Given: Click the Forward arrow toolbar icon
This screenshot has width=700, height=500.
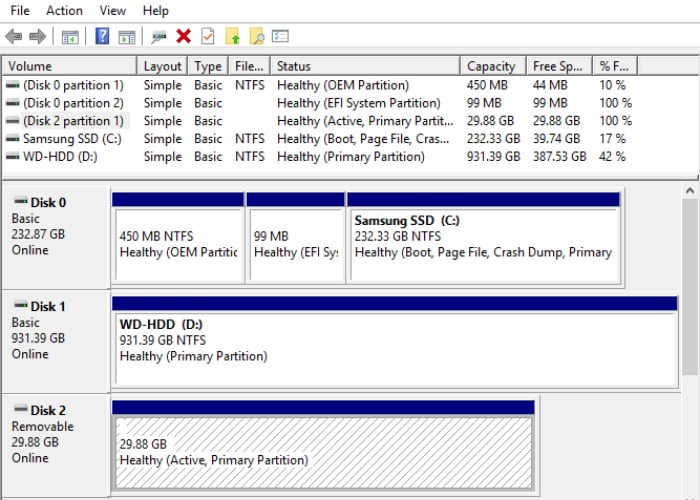Looking at the screenshot, I should coord(37,36).
